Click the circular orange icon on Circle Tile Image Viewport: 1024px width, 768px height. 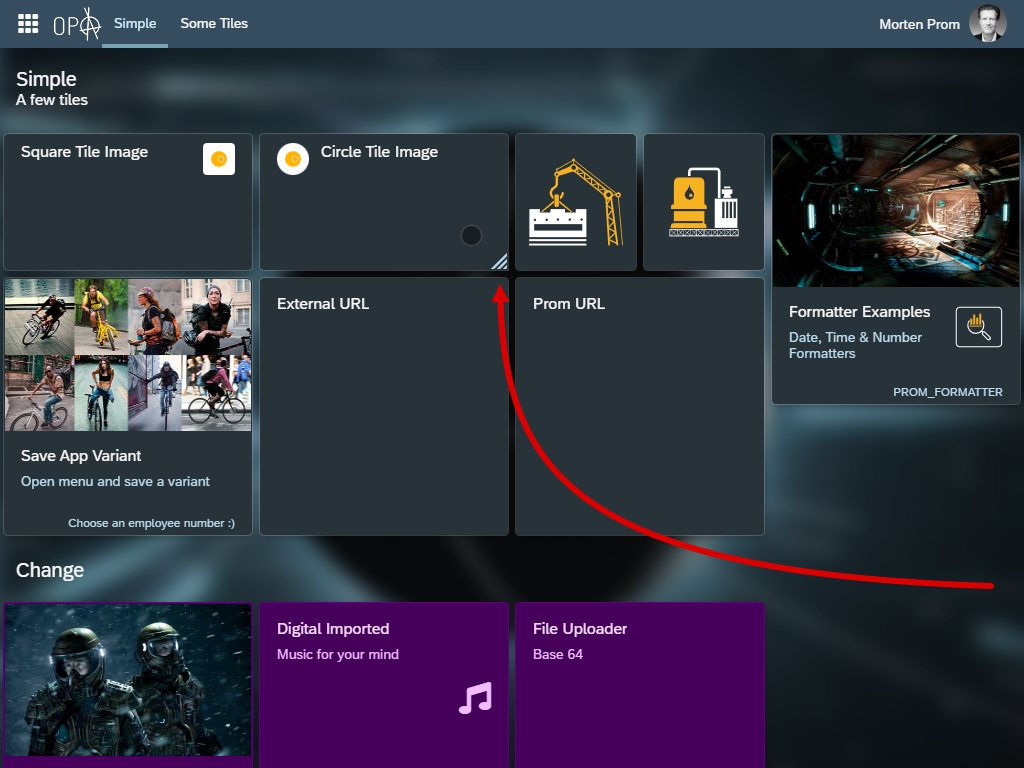[292, 159]
